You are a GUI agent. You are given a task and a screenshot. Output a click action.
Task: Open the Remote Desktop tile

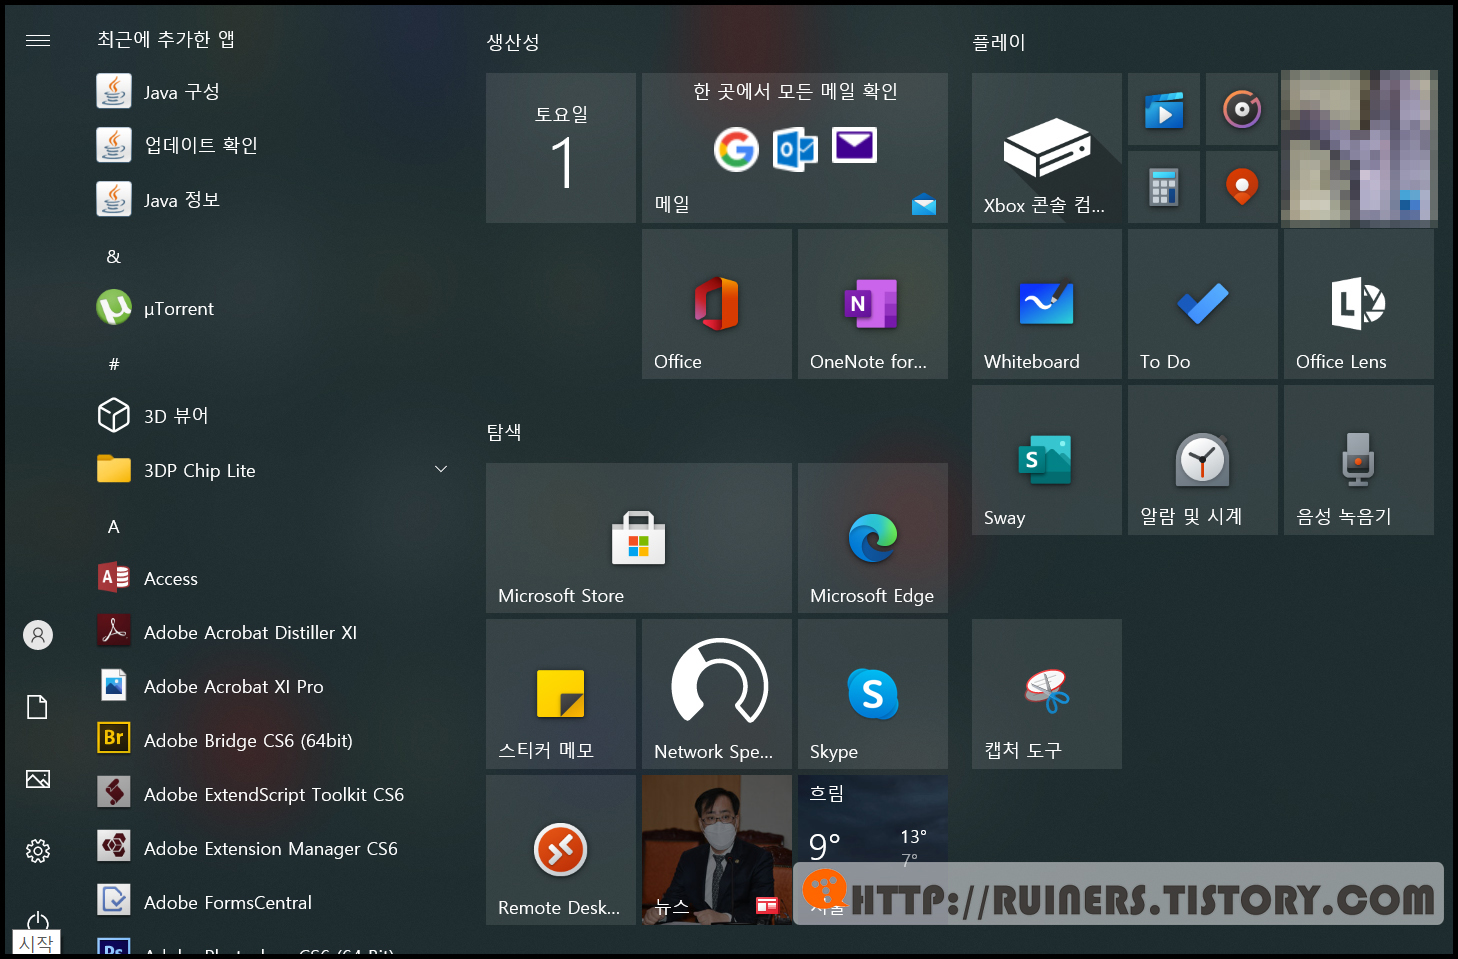561,850
